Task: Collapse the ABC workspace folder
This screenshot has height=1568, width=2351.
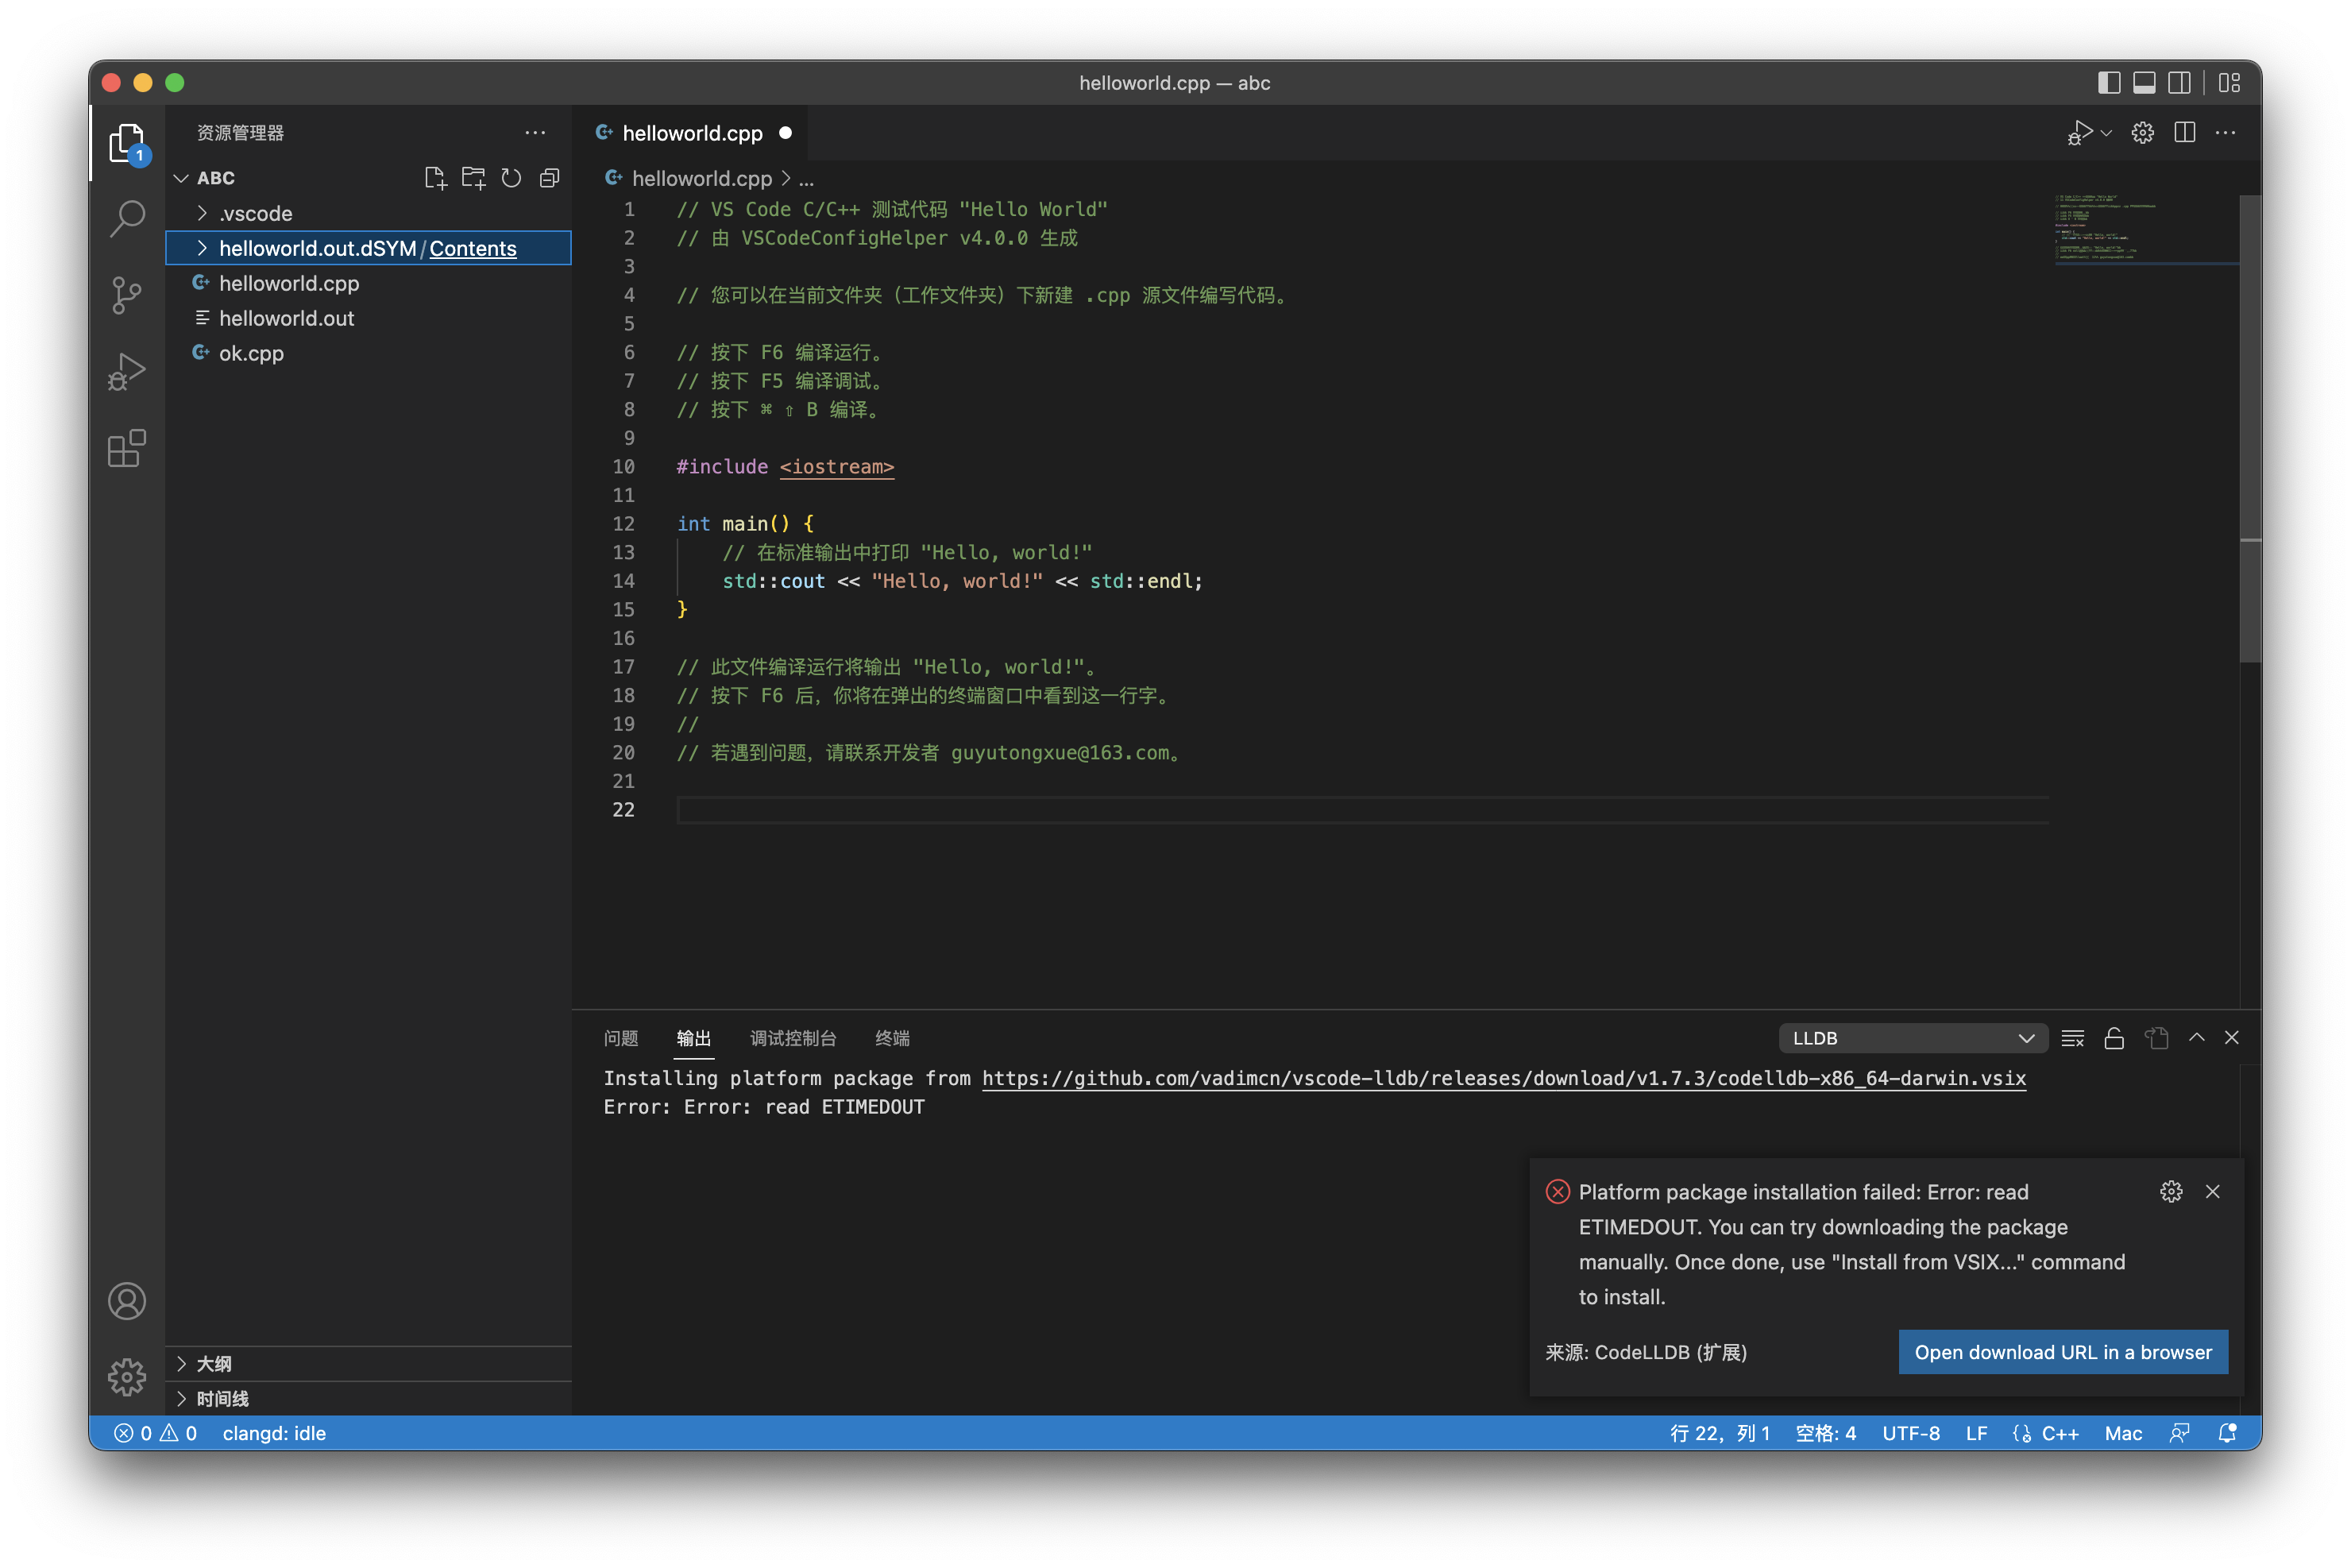Action: [x=181, y=178]
